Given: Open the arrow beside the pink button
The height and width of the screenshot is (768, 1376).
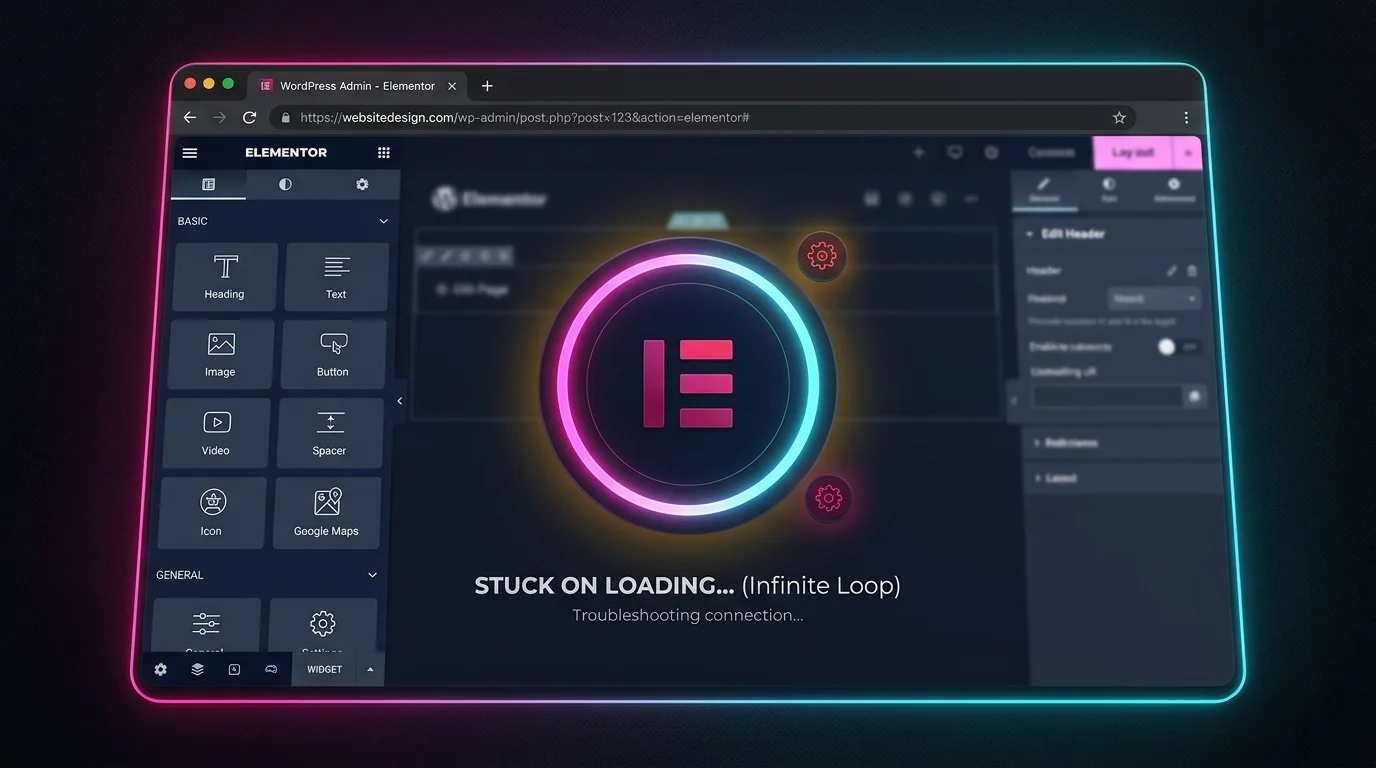Looking at the screenshot, I should [x=1188, y=153].
